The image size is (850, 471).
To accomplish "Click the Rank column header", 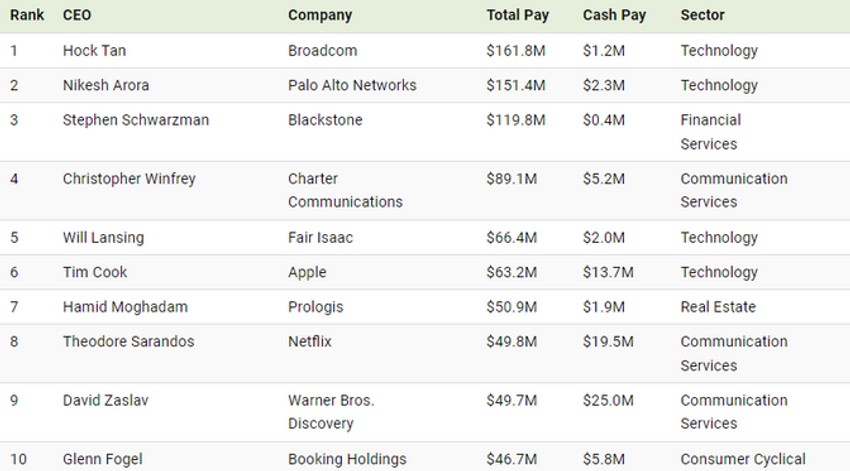I will click(x=27, y=15).
